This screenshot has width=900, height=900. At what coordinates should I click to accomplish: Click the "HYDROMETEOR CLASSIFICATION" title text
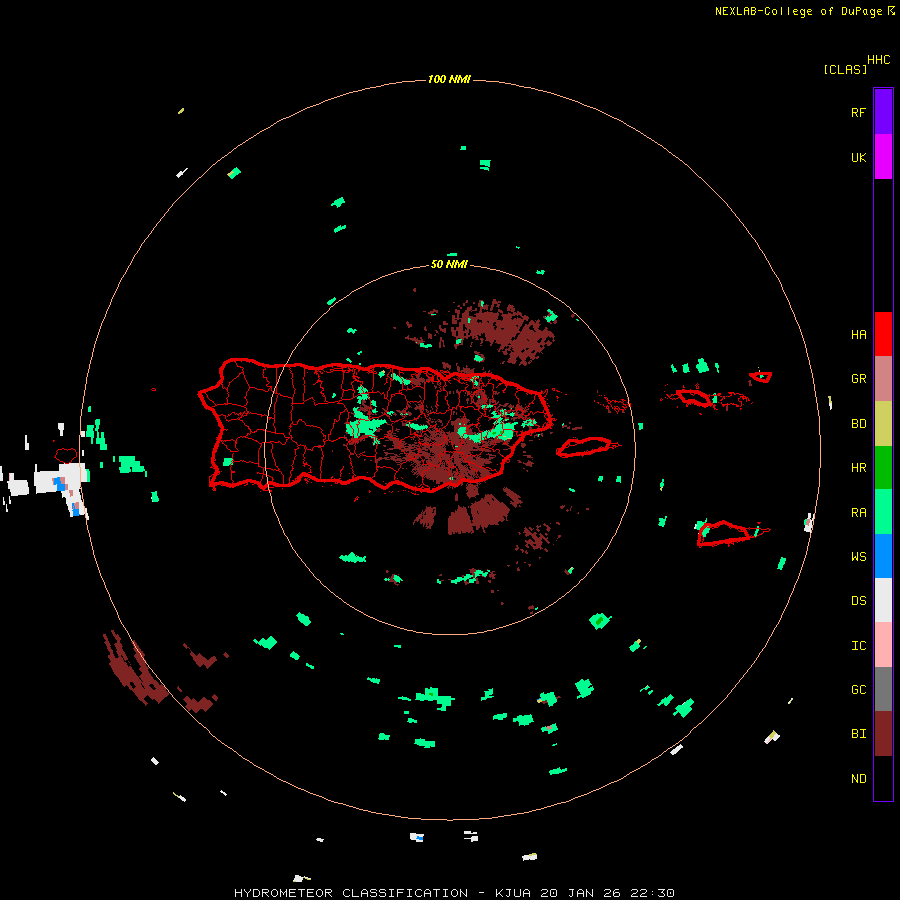[x=351, y=893]
